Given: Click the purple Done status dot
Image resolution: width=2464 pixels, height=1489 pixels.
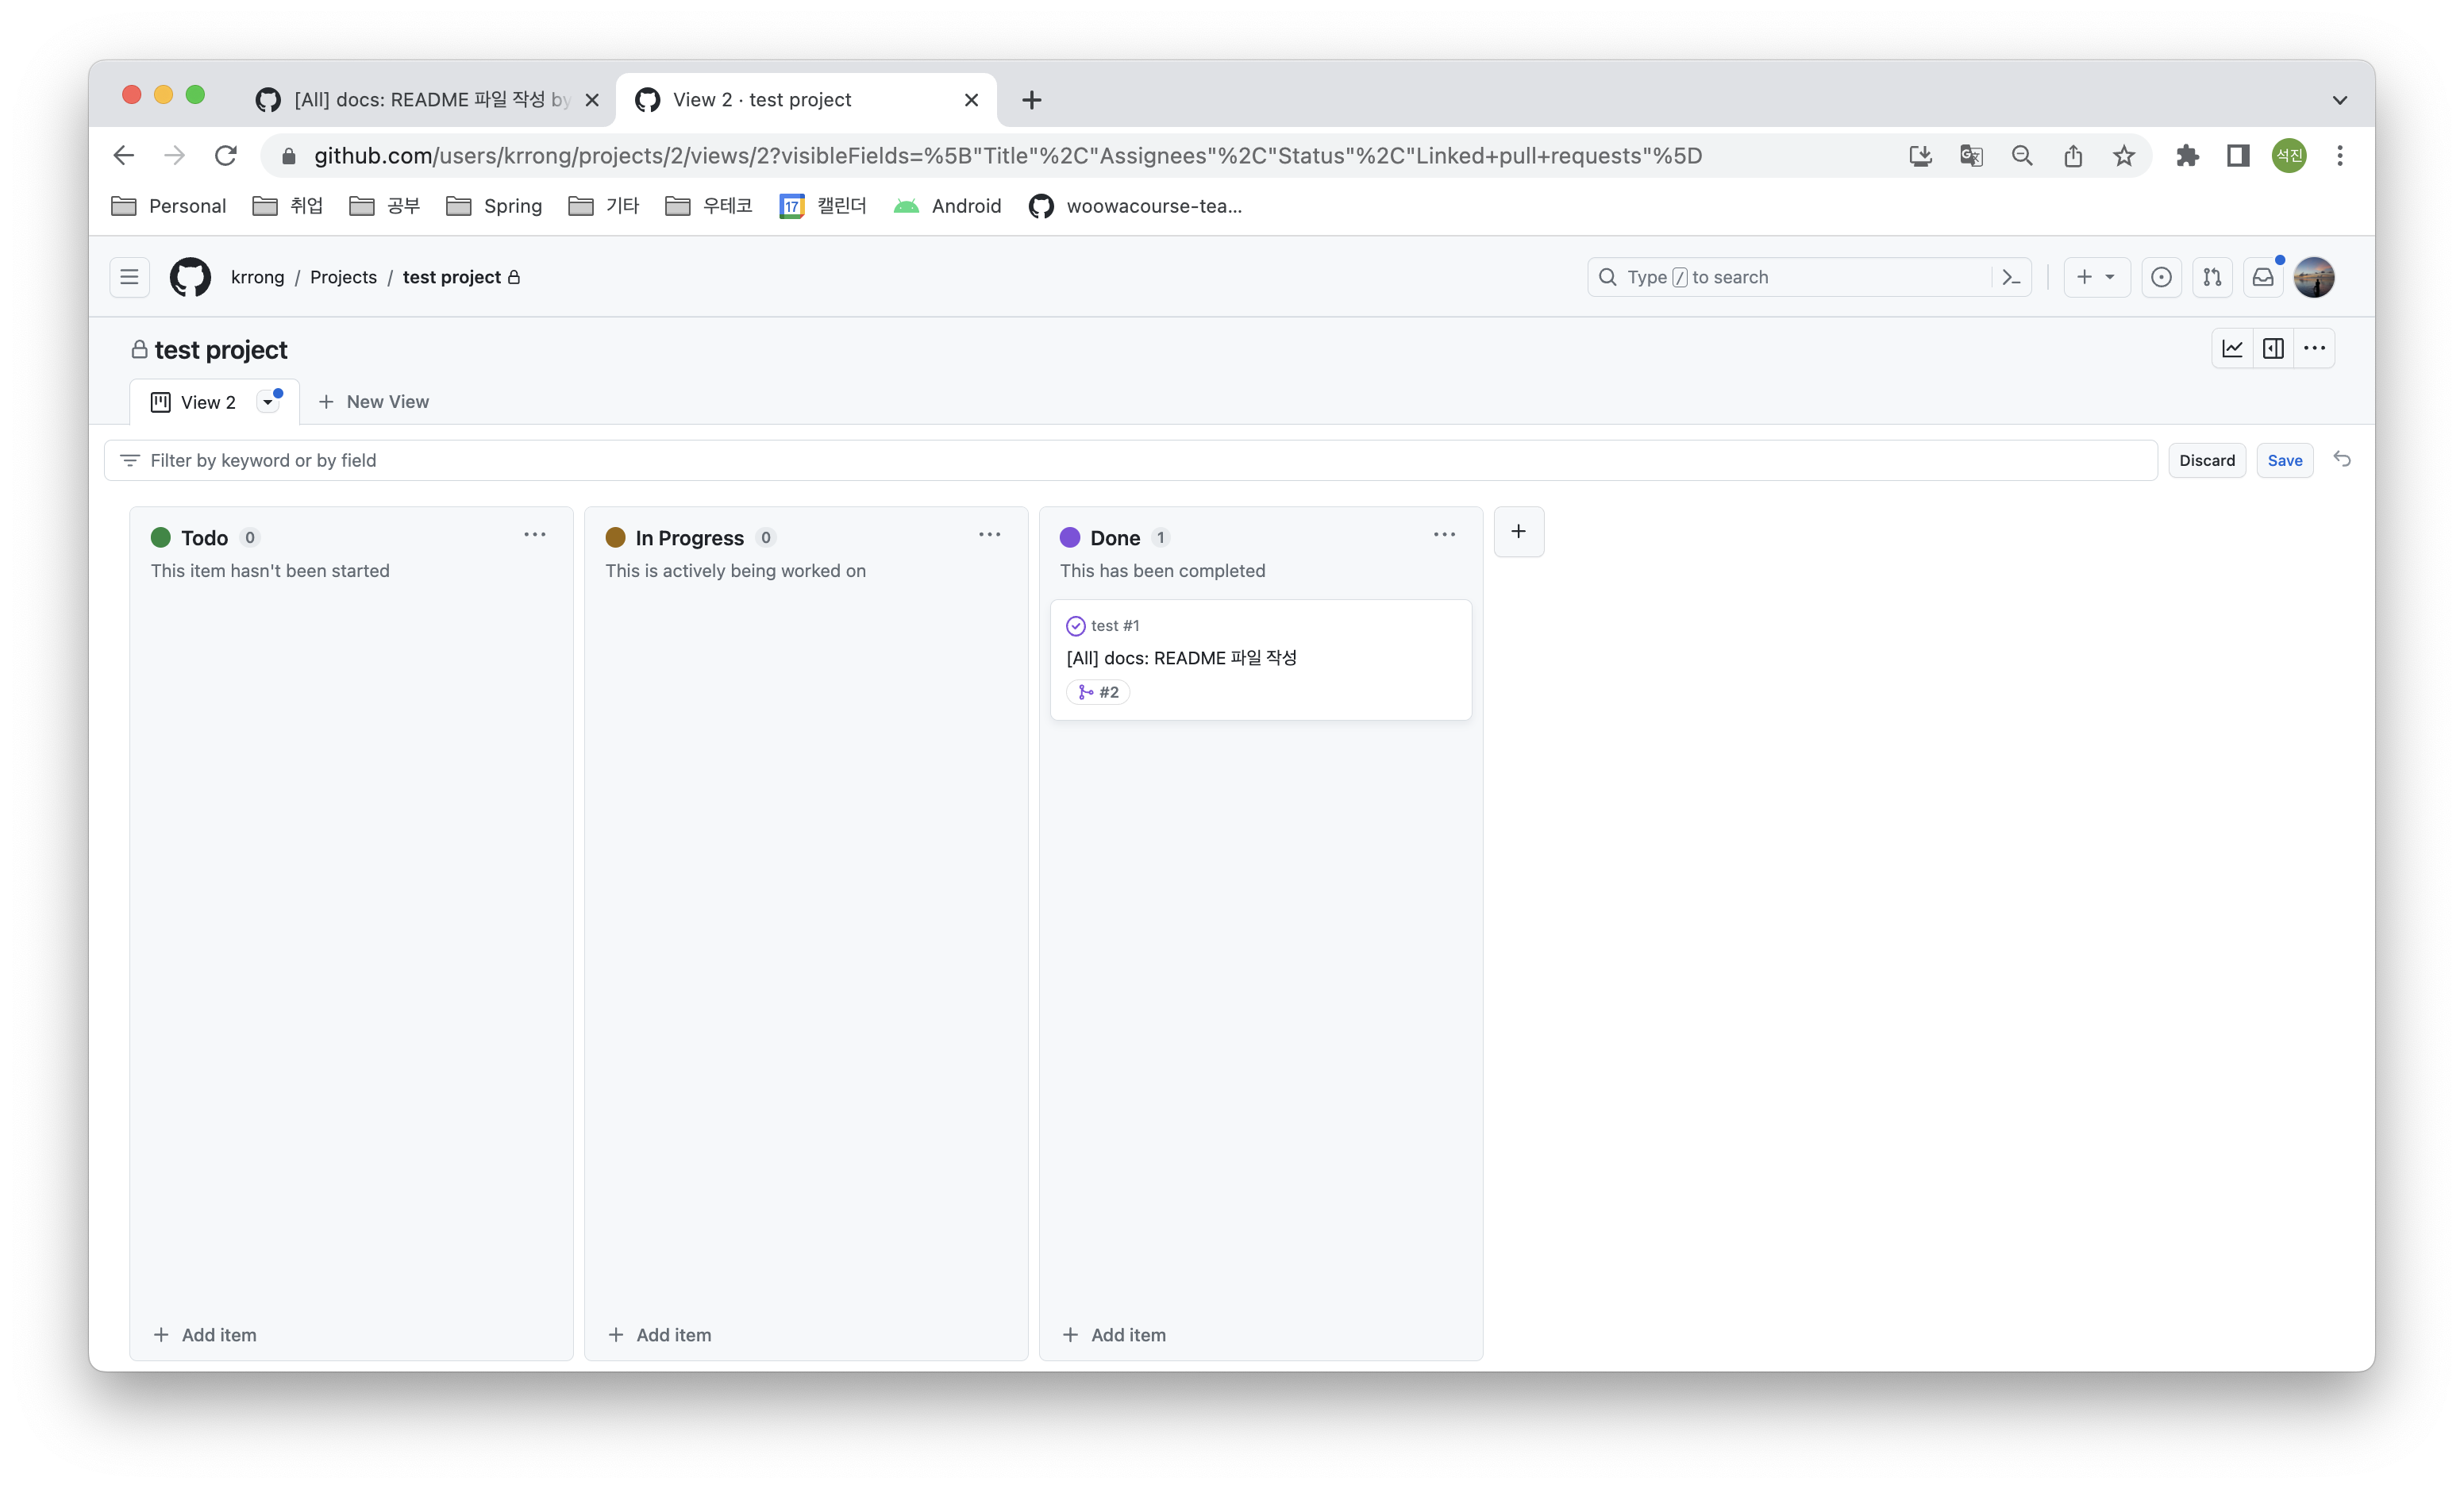Looking at the screenshot, I should pos(1070,537).
